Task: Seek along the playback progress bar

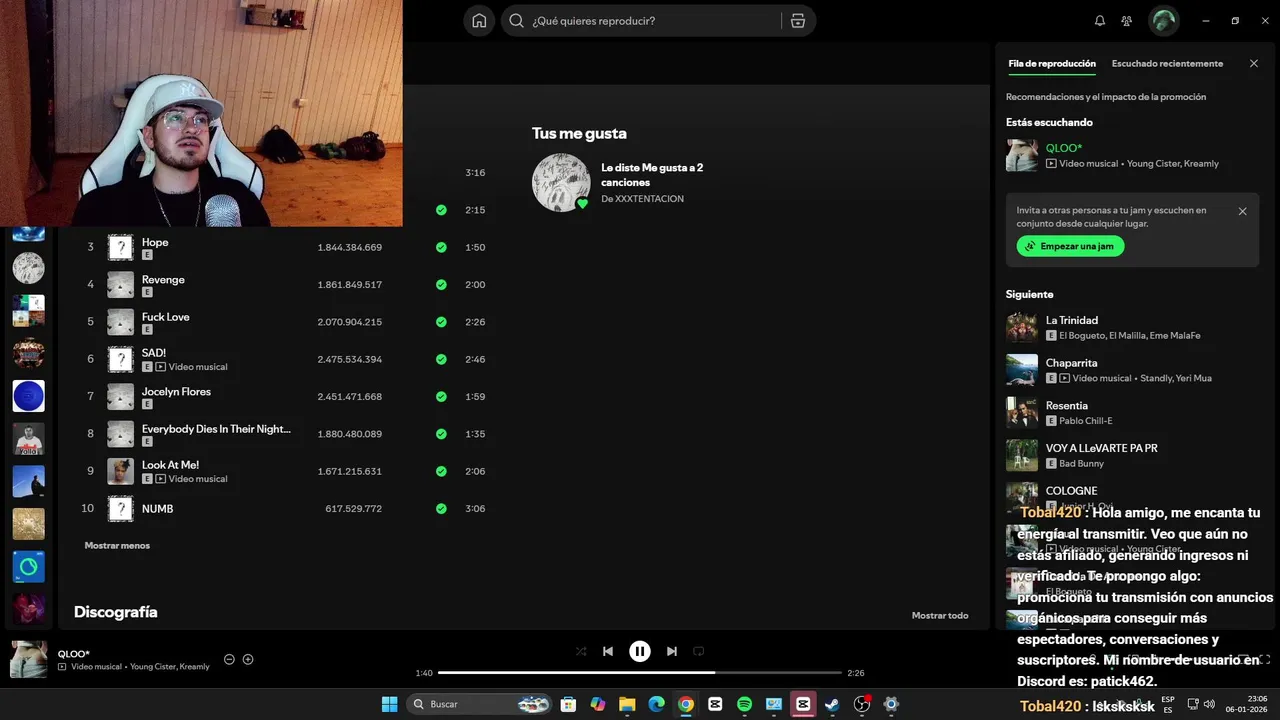Action: [x=640, y=673]
